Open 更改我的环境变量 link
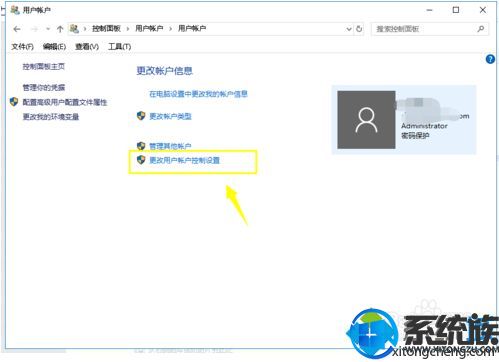The image size is (499, 362). 51,117
